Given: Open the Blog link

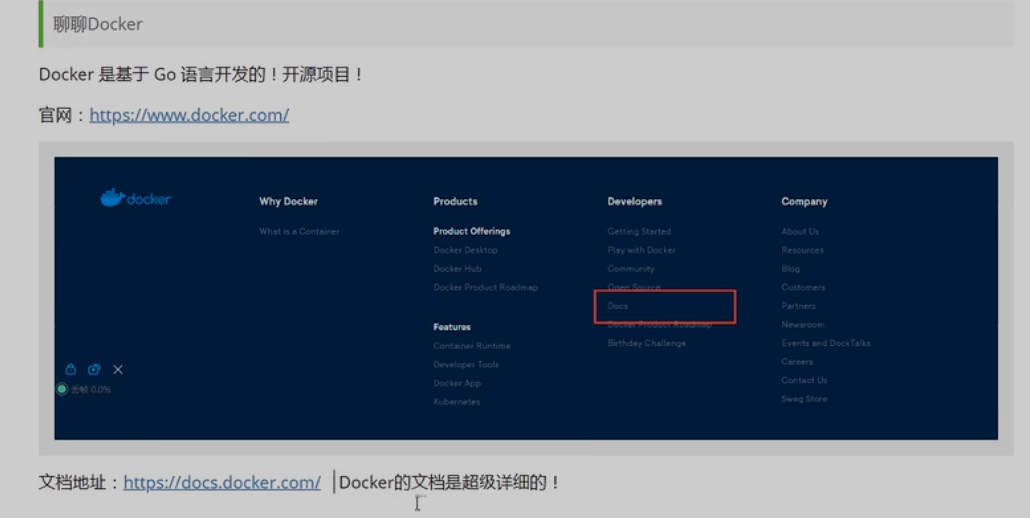Looking at the screenshot, I should [x=790, y=269].
